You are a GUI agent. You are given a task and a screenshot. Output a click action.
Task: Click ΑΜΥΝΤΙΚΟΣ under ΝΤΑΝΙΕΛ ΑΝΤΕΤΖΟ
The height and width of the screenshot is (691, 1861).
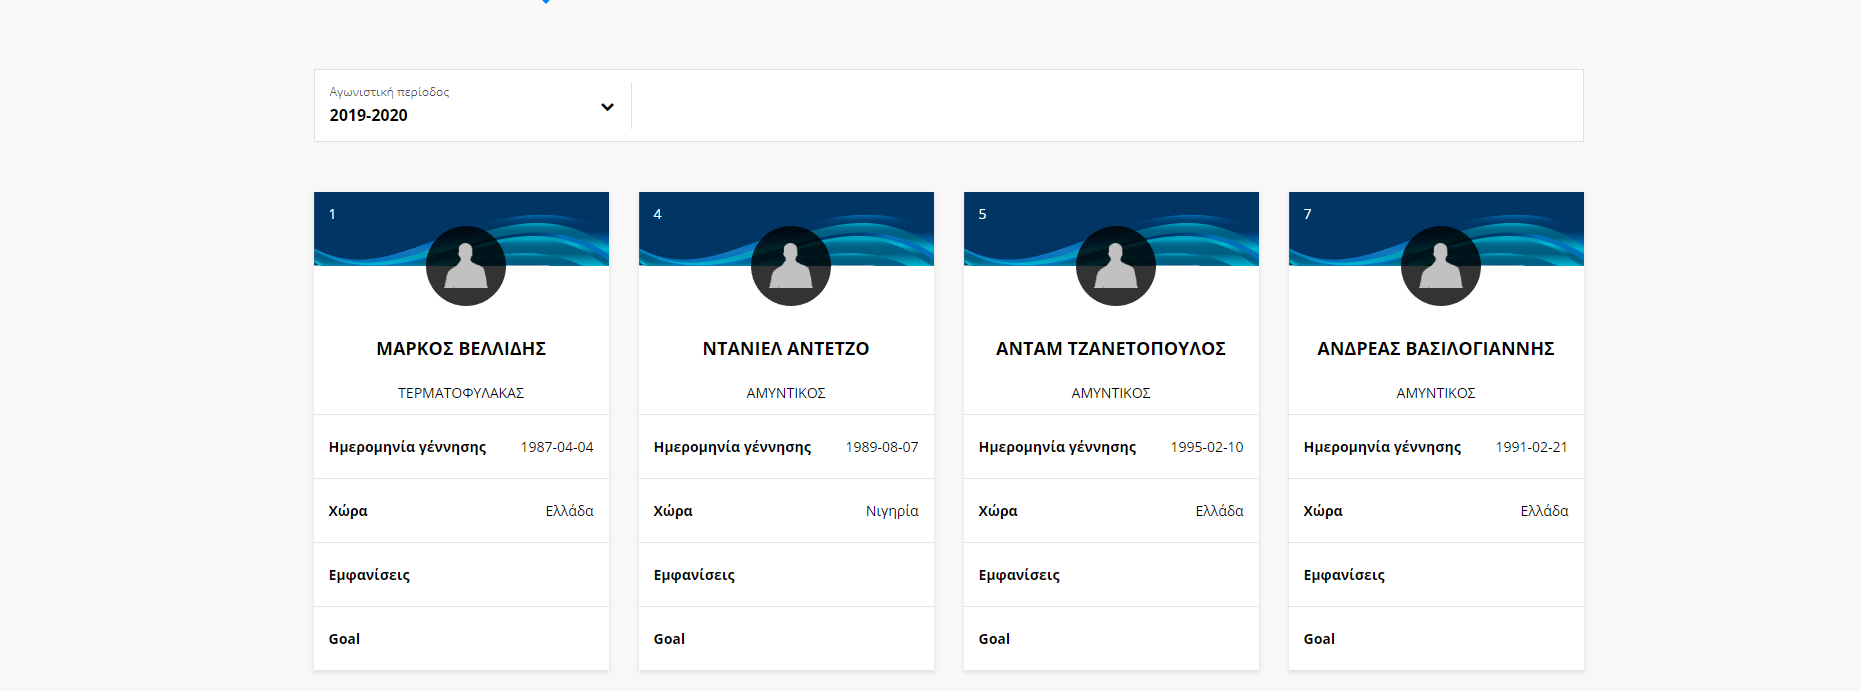[x=786, y=393]
